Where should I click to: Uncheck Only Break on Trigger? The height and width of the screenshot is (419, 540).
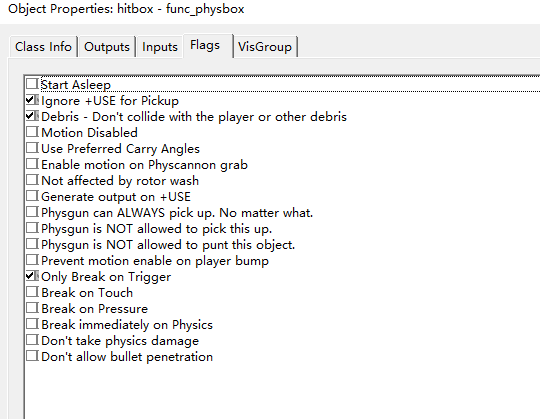click(x=32, y=276)
